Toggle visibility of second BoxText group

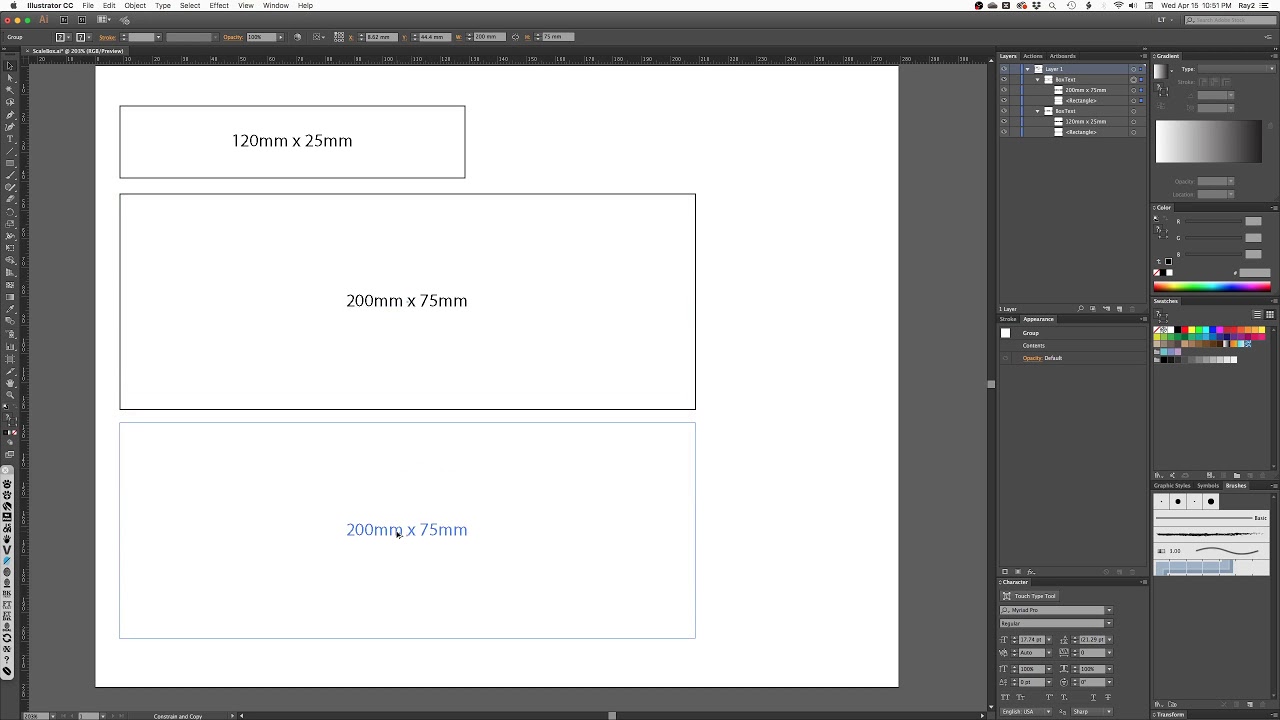click(x=1004, y=111)
